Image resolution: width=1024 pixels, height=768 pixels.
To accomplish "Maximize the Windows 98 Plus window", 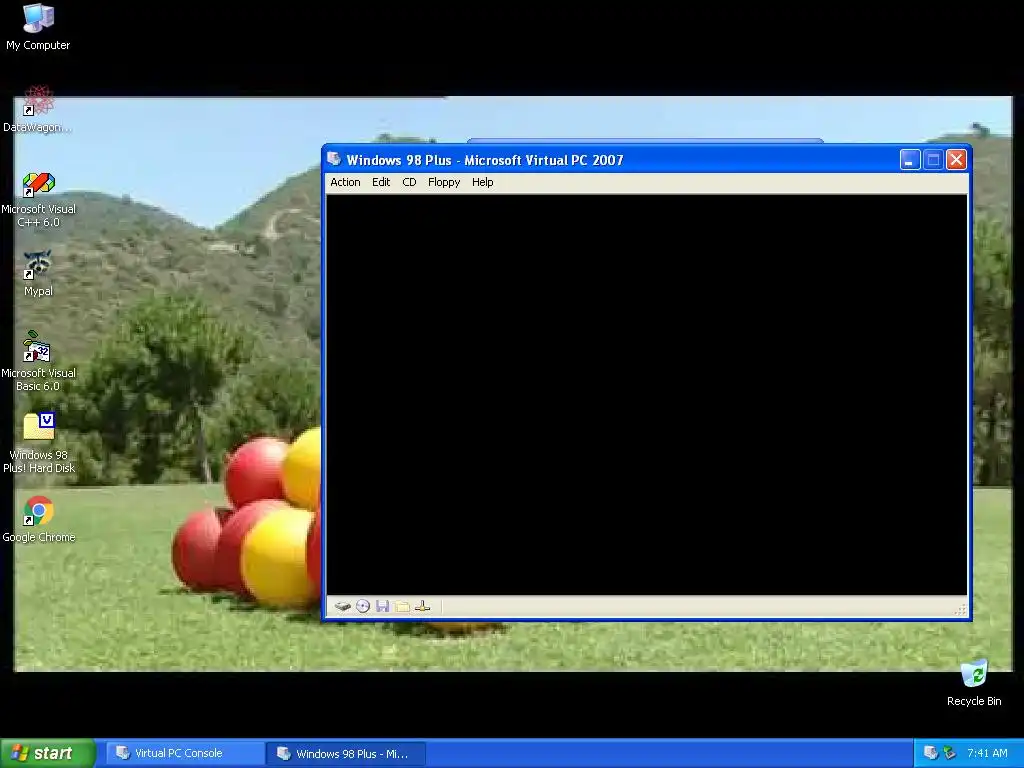I will pyautogui.click(x=933, y=160).
